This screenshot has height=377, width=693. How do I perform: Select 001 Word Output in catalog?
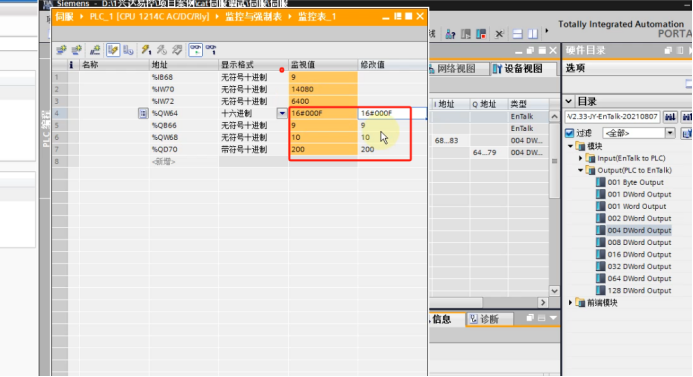coord(637,206)
